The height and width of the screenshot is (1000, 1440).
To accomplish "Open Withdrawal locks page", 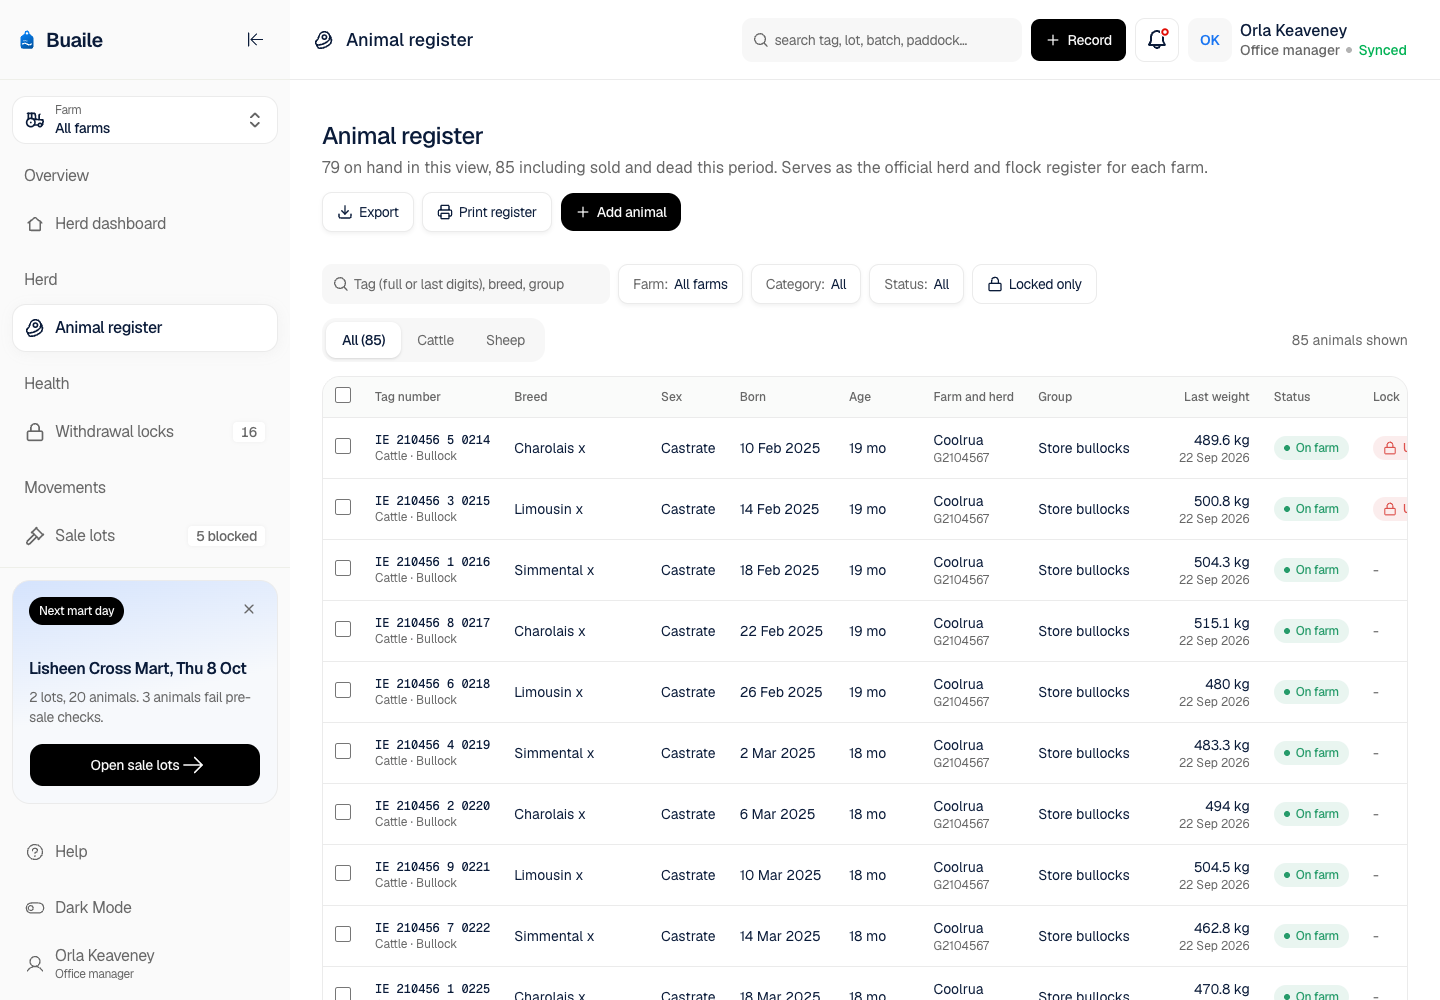I will (x=145, y=432).
